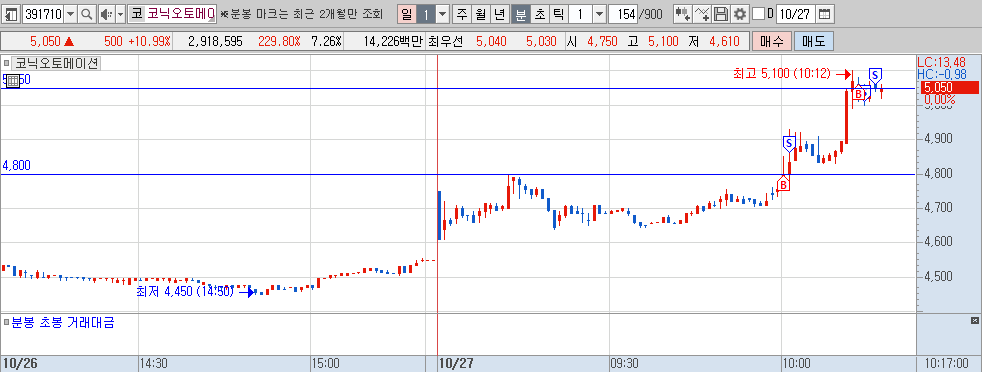Click the table grid icon on chart
The image size is (982, 372).
[13, 81]
